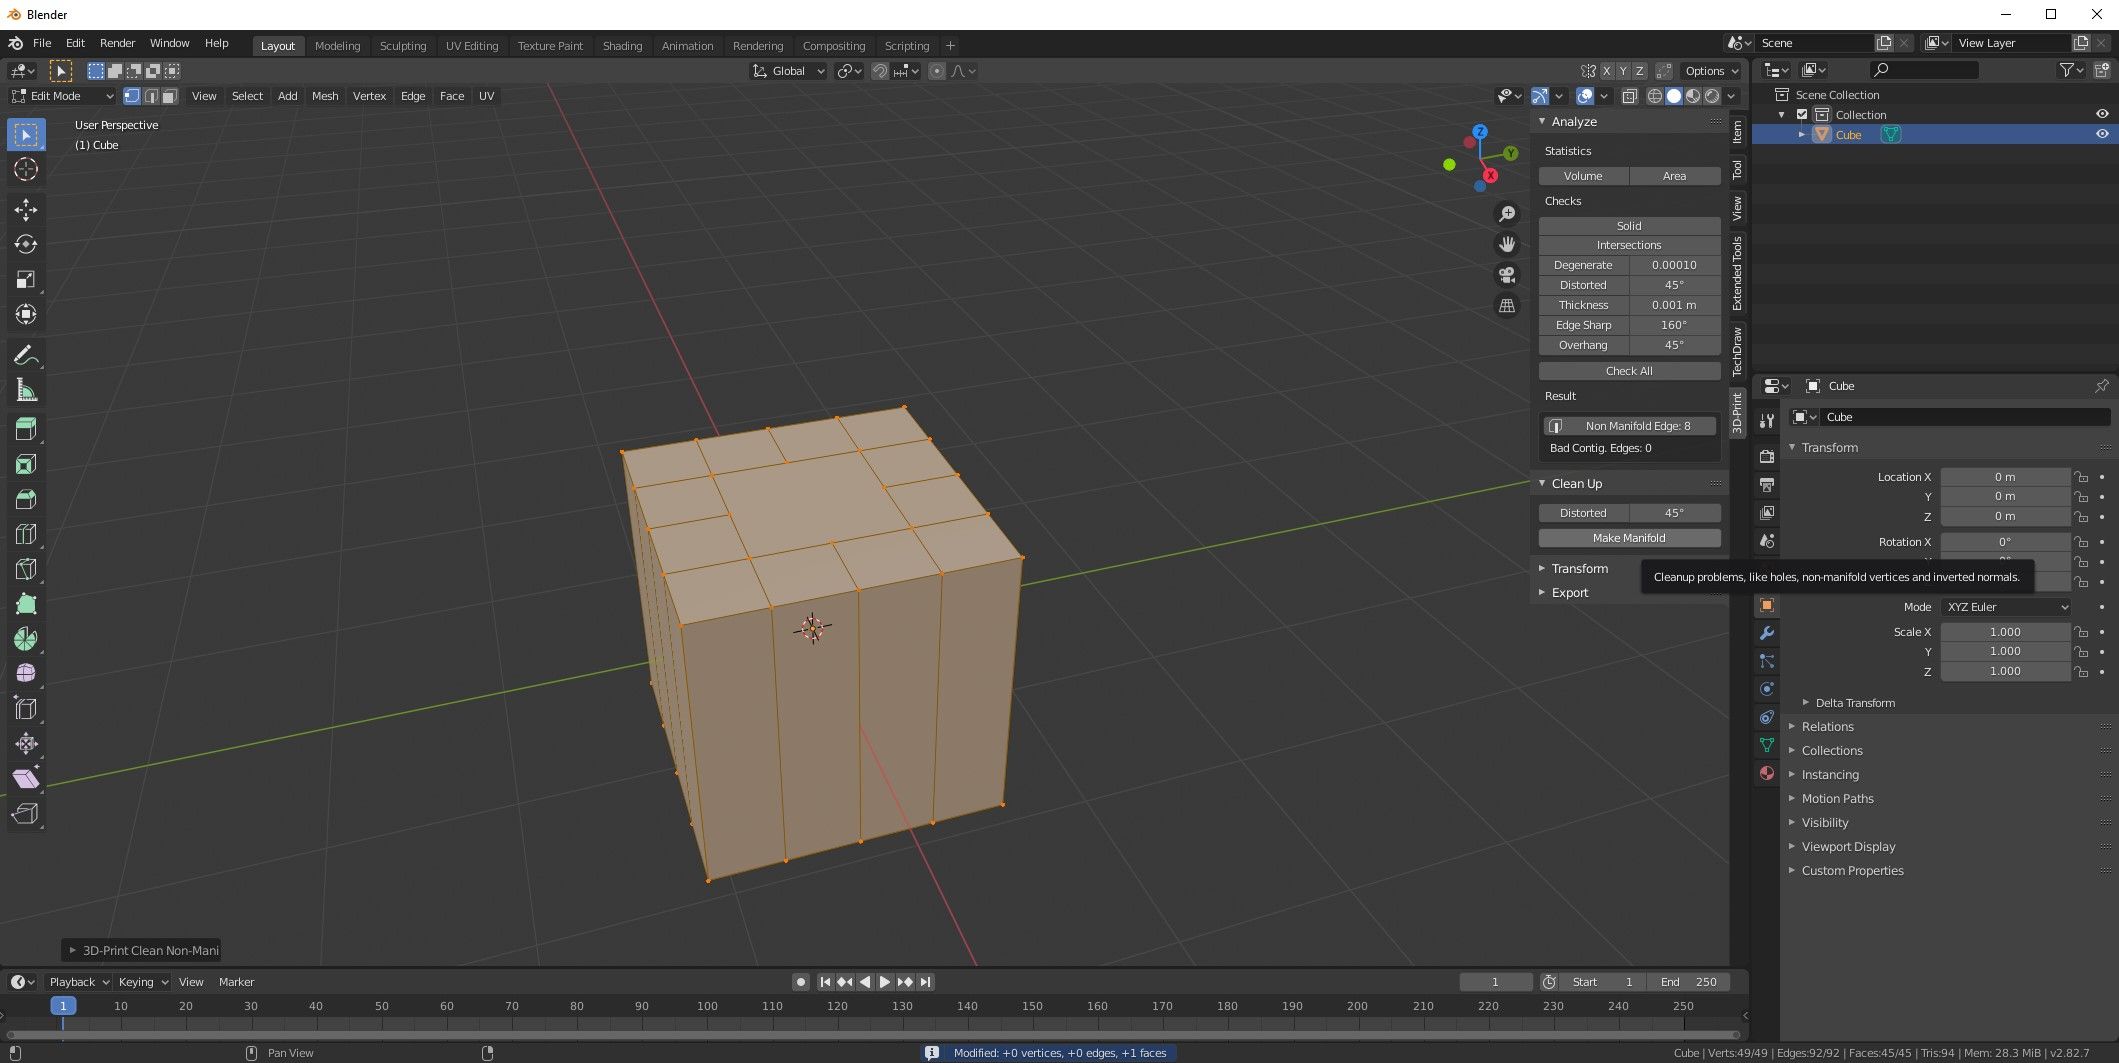Open Object Properties (orange square icon)
2119x1063 pixels.
(1767, 605)
